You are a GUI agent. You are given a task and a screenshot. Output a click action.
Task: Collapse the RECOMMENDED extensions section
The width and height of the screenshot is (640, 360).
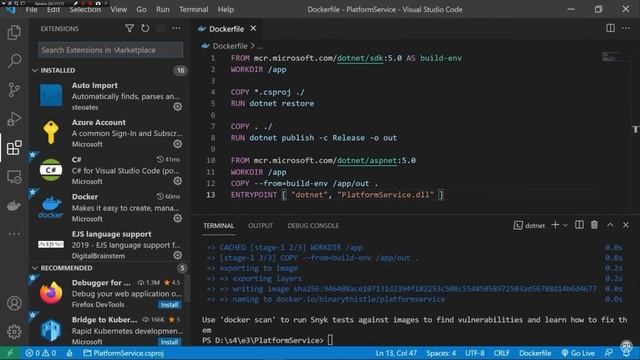tap(35, 268)
